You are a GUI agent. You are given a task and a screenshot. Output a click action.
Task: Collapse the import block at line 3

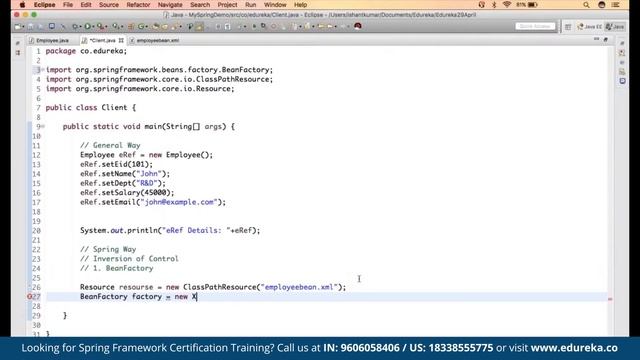coord(43,70)
